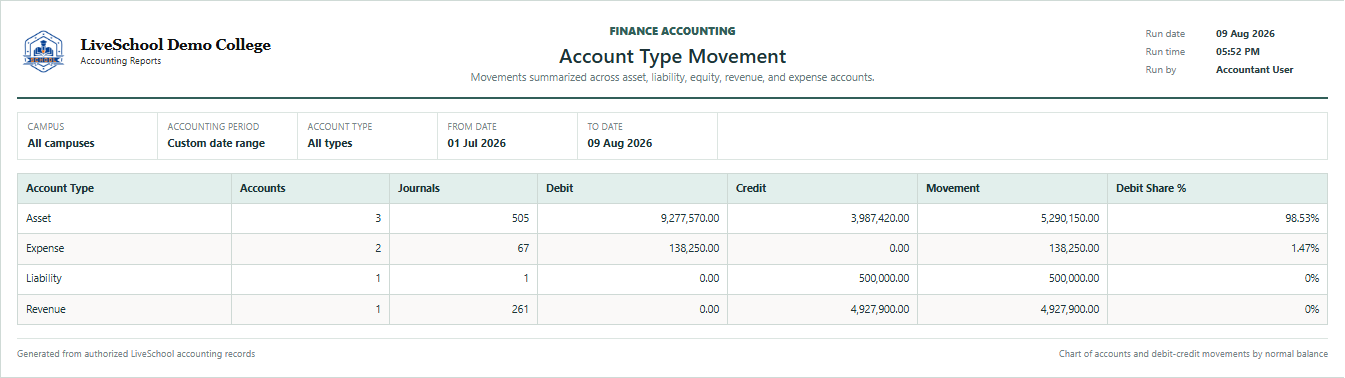Click footer note Generated from authorized records

tap(136, 354)
